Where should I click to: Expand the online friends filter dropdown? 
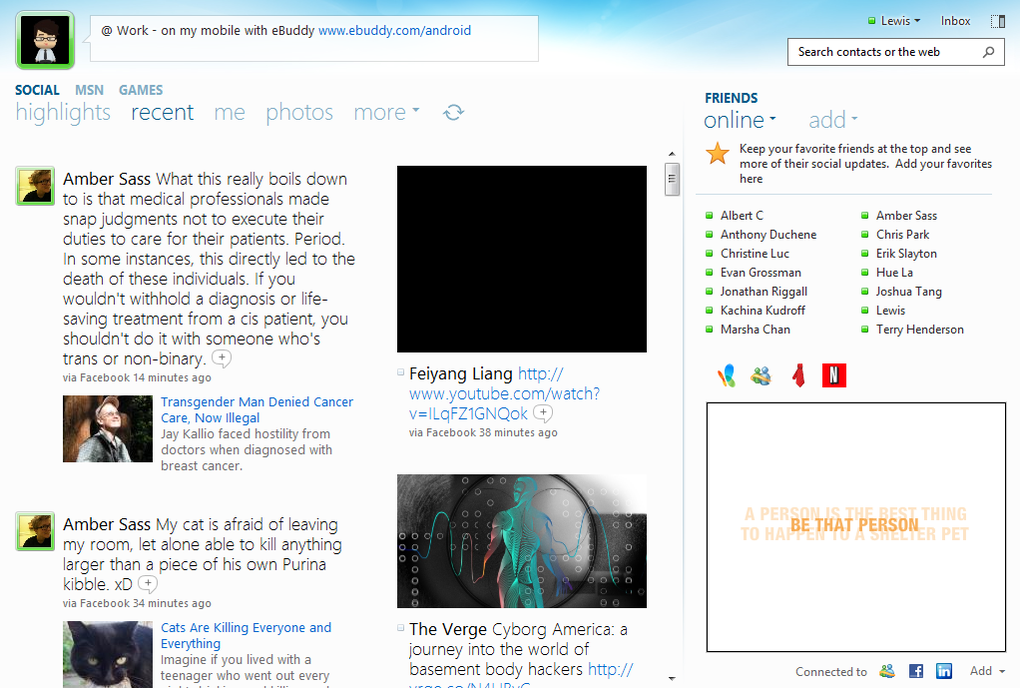tap(740, 120)
